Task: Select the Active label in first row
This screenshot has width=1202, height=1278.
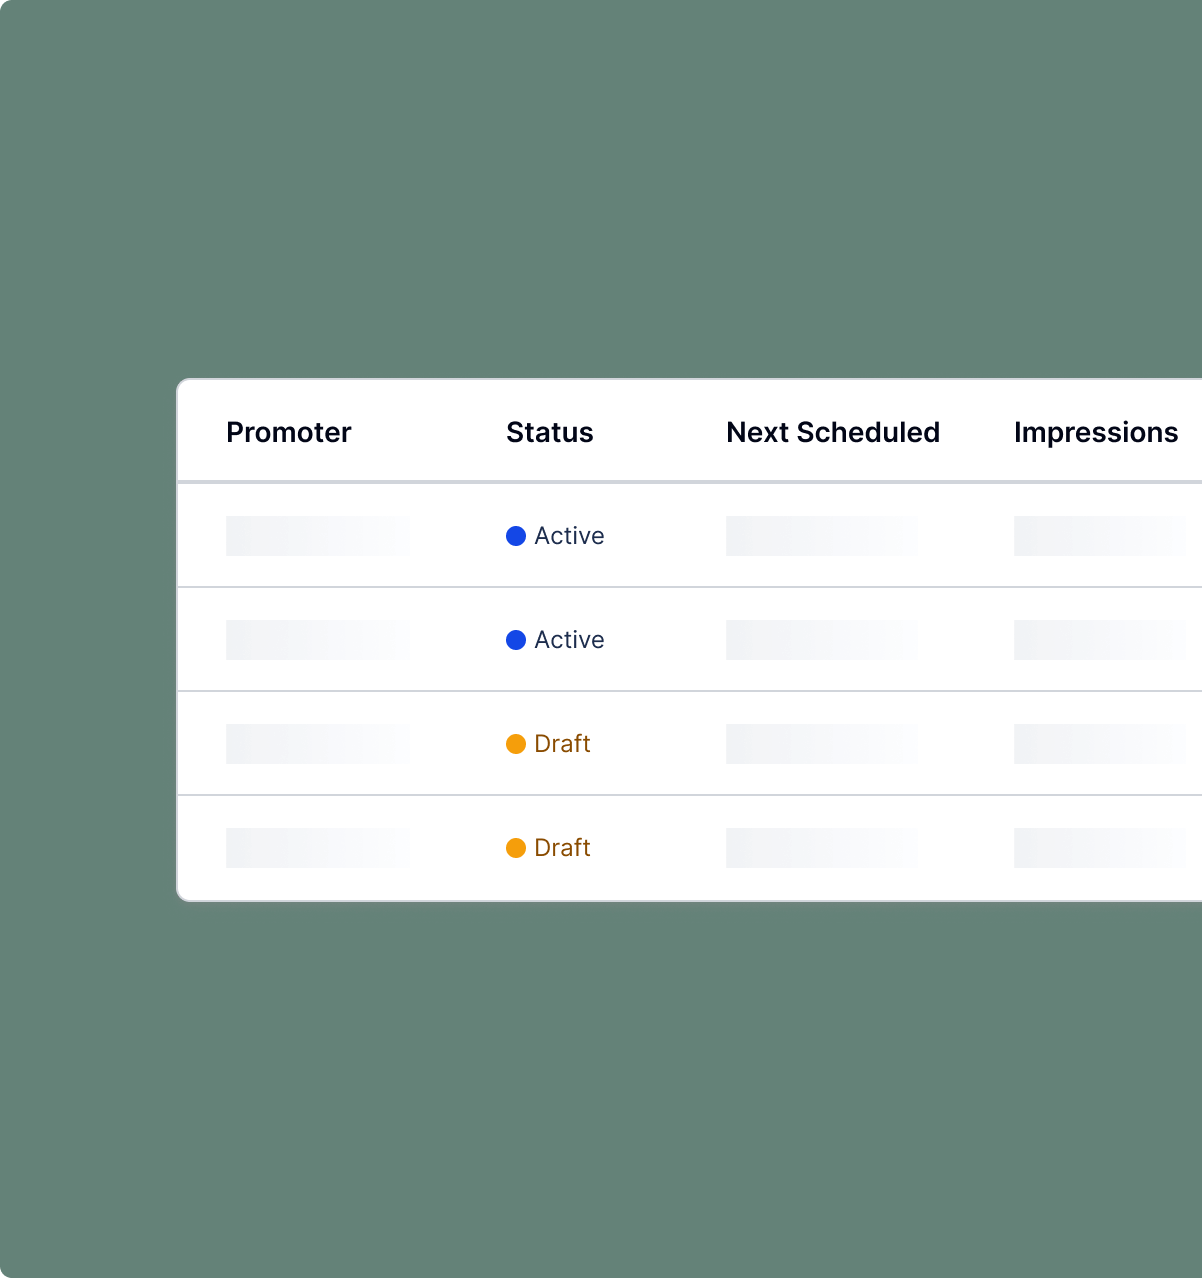Action: coord(569,536)
